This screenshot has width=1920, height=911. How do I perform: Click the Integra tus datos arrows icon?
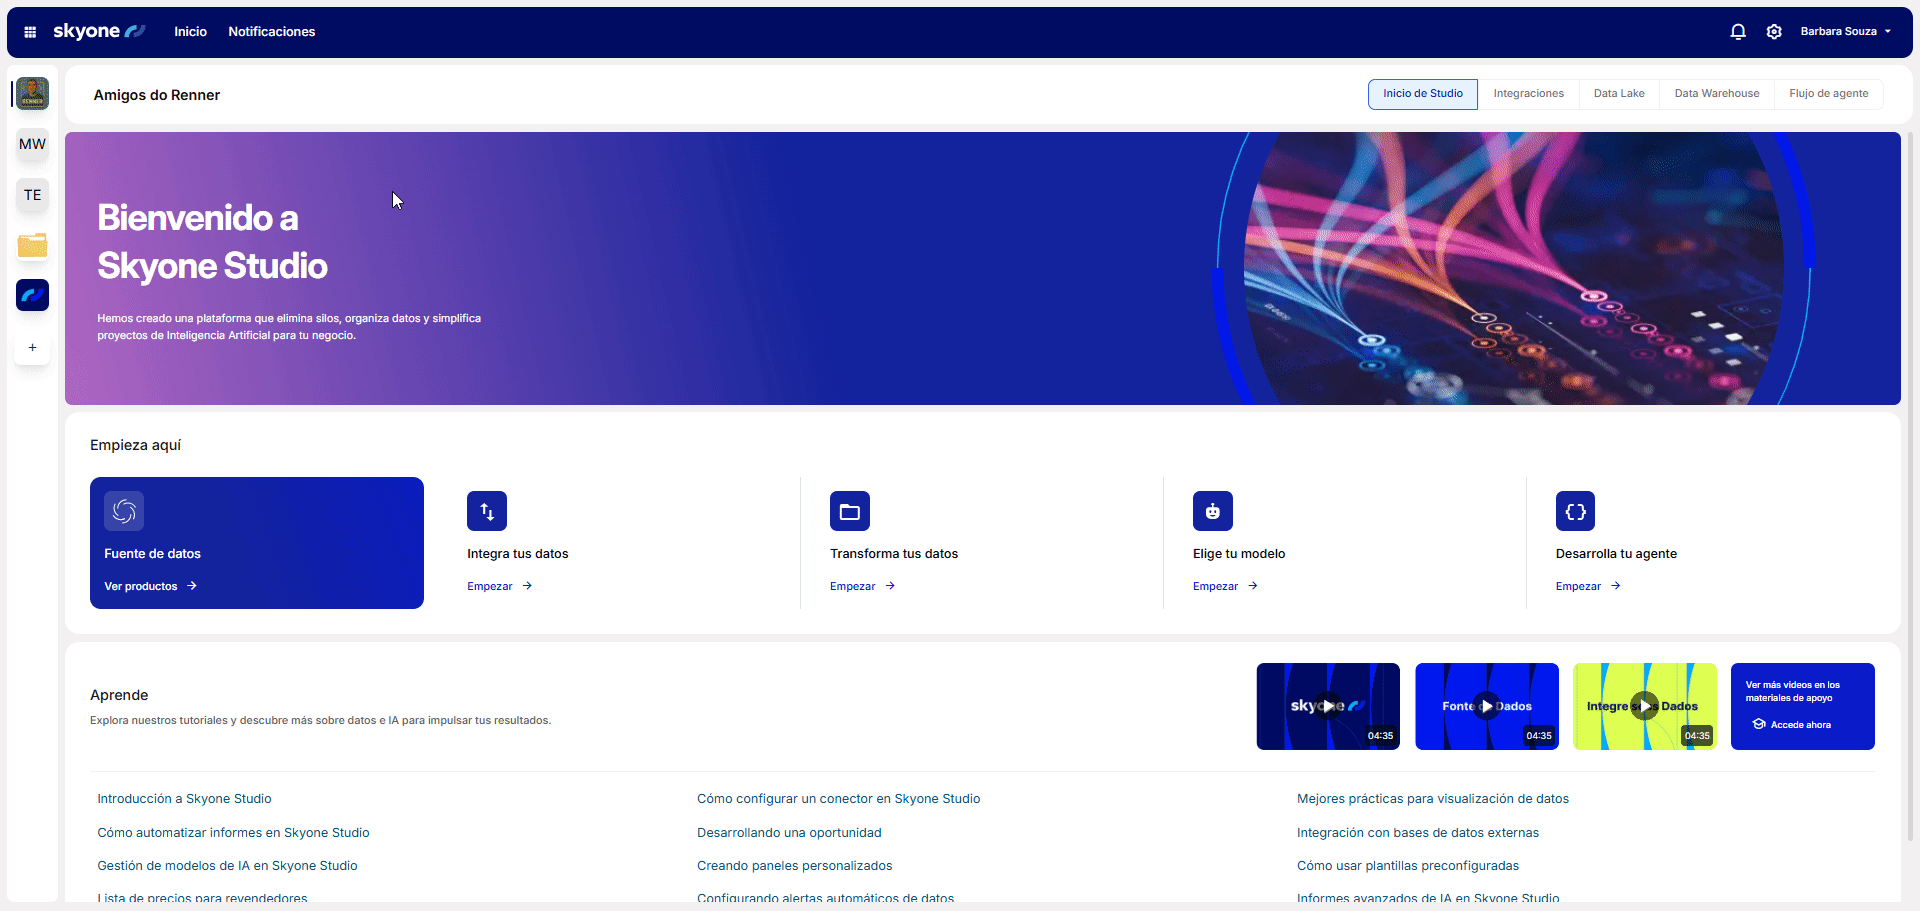(x=487, y=512)
